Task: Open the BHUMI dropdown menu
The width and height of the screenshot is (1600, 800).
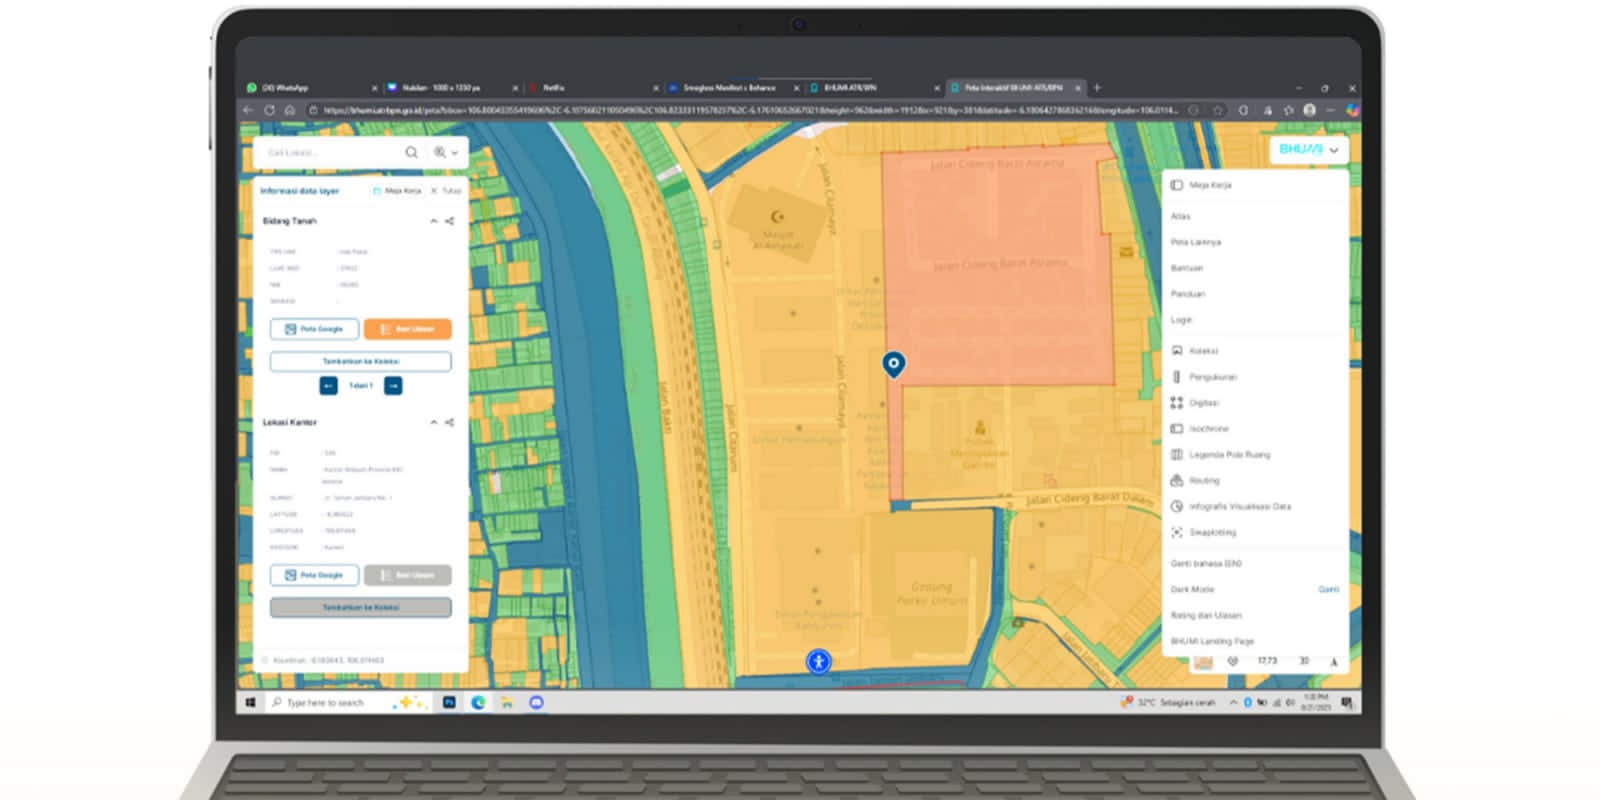Action: pos(1308,150)
